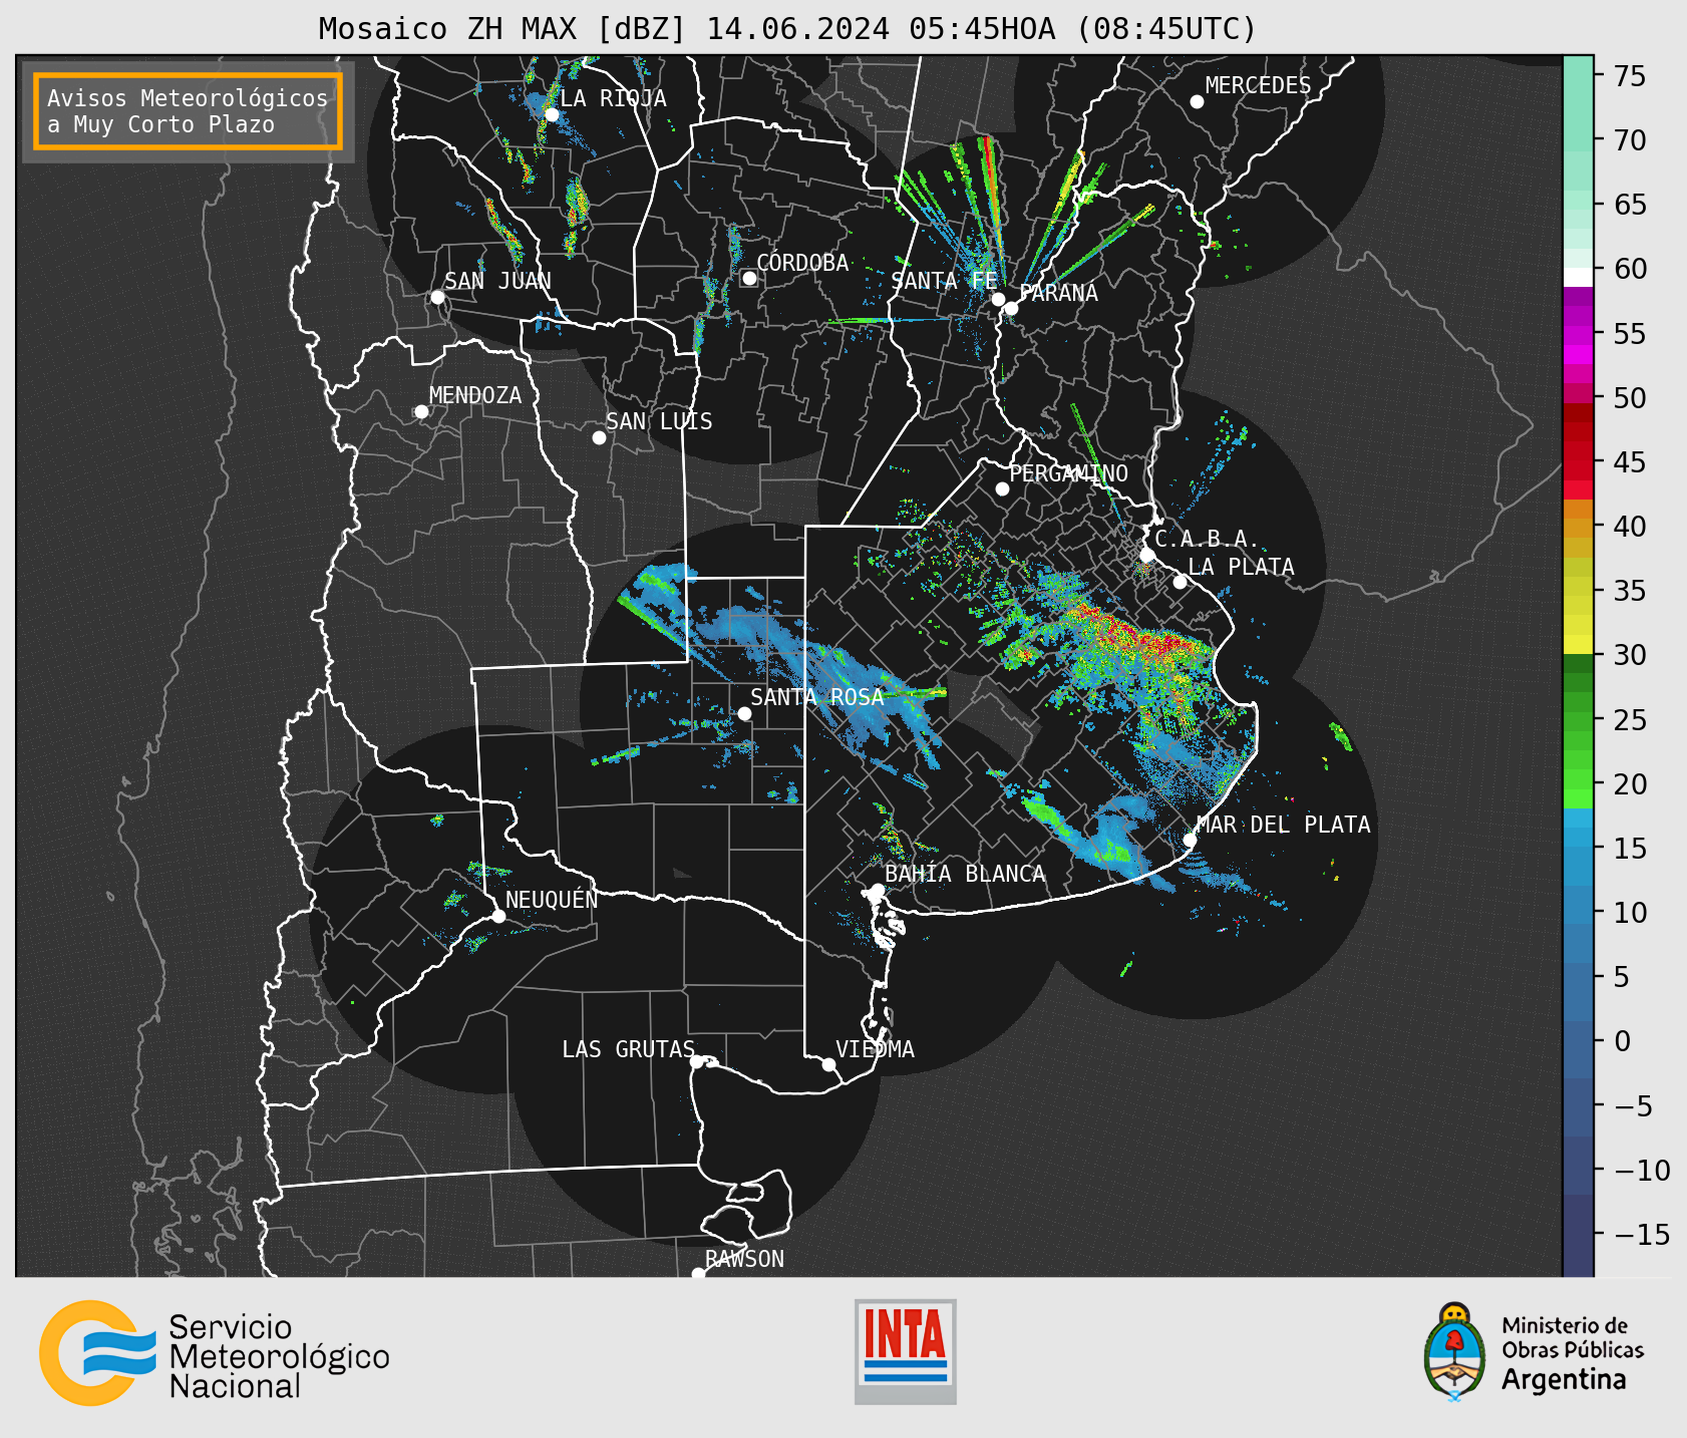1687x1438 pixels.
Task: Click the white 60 dBZ color band
Action: coord(1578,277)
